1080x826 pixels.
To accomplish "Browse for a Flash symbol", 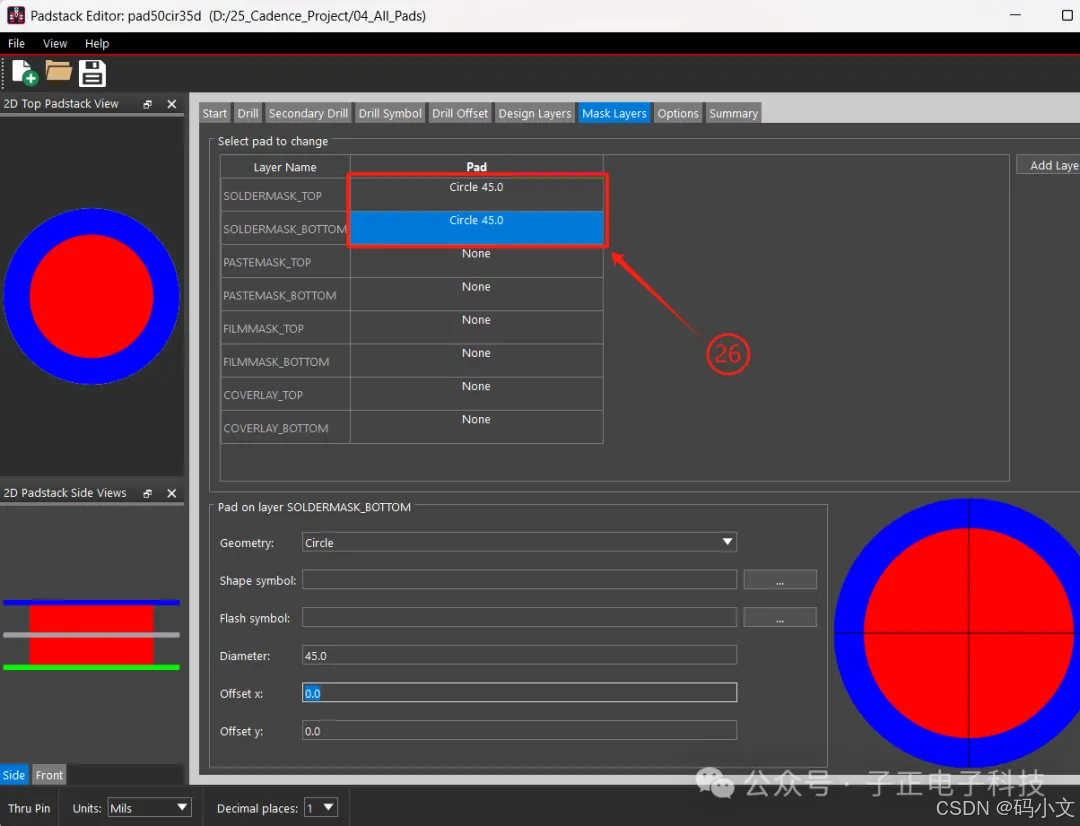I will [x=780, y=618].
